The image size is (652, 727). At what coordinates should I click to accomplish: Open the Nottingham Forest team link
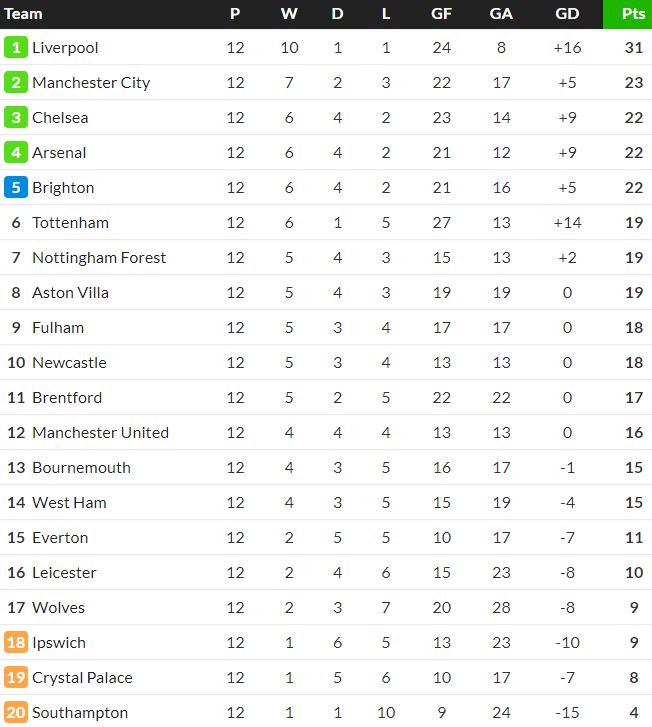pyautogui.click(x=99, y=257)
